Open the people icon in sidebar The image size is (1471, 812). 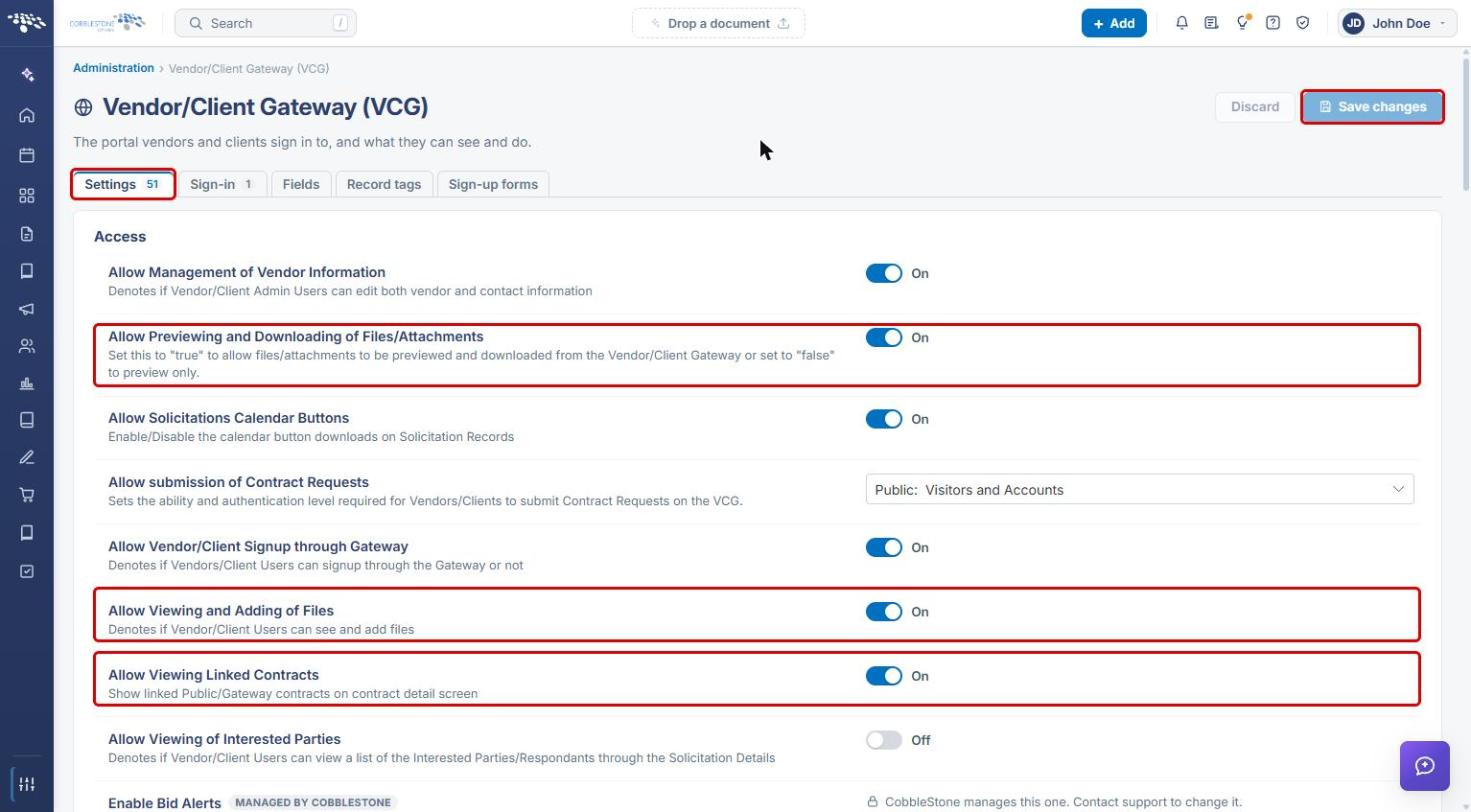[27, 347]
